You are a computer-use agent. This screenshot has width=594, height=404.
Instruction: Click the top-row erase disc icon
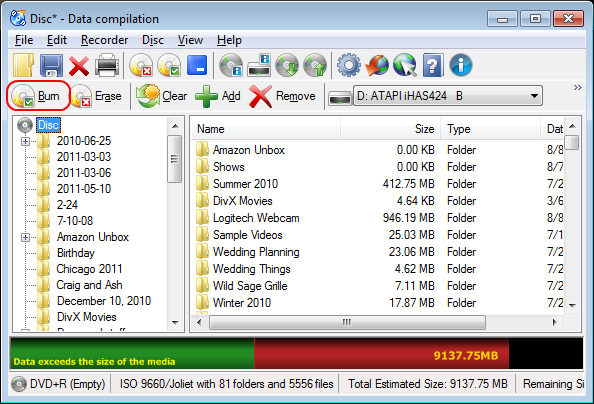[141, 65]
